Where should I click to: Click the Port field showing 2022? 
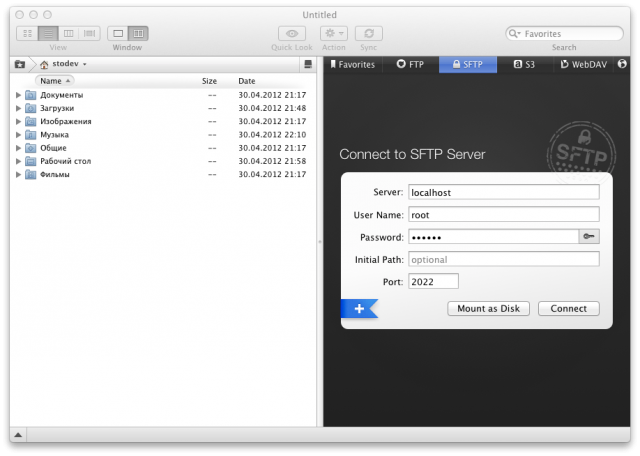tap(433, 281)
